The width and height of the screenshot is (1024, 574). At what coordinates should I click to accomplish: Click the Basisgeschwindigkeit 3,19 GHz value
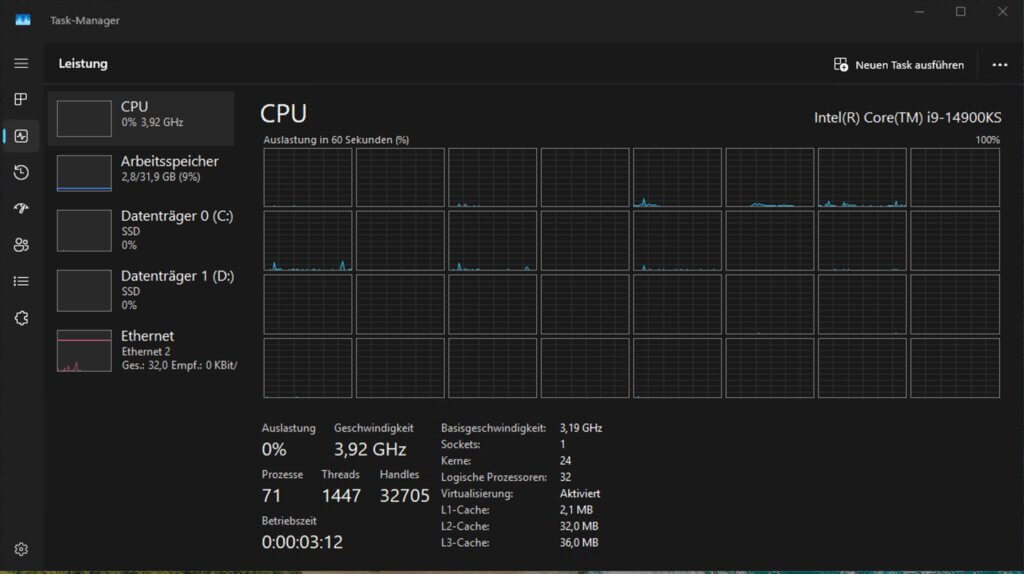point(581,428)
